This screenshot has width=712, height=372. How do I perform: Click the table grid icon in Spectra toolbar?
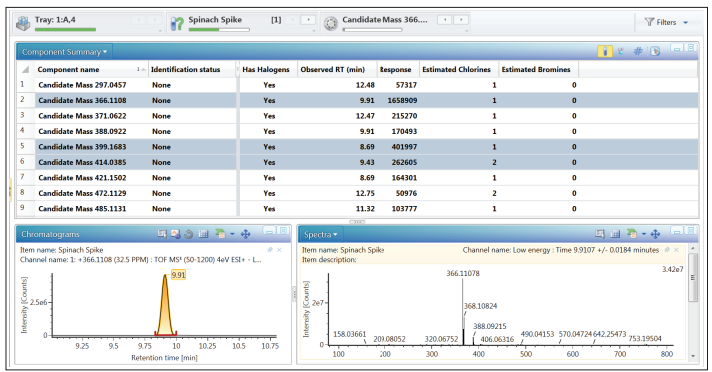615,234
